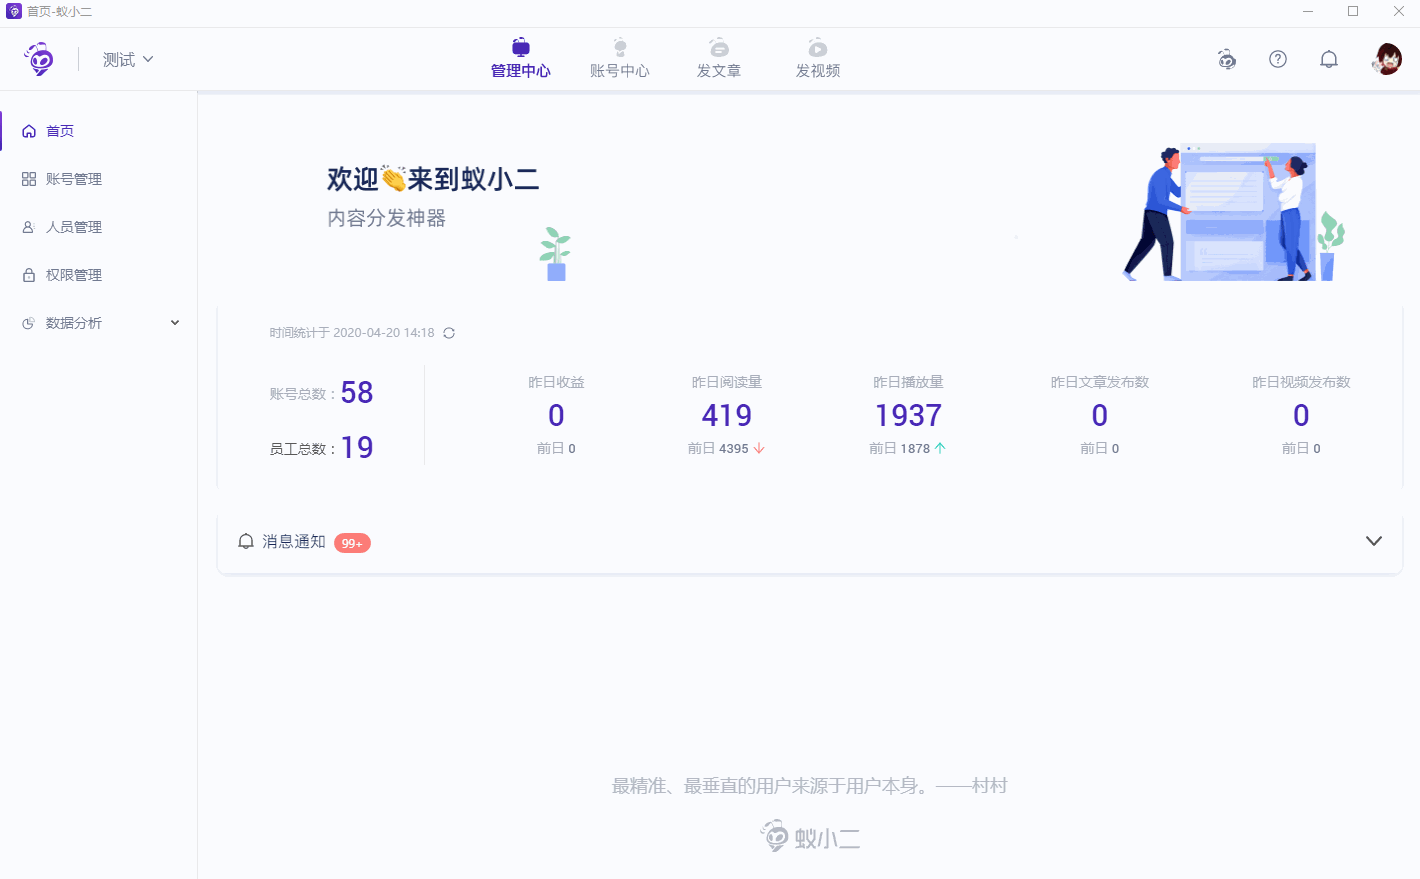Viewport: 1420px width, 879px height.
Task: Open the 测试 team switcher dropdown
Action: pos(128,59)
